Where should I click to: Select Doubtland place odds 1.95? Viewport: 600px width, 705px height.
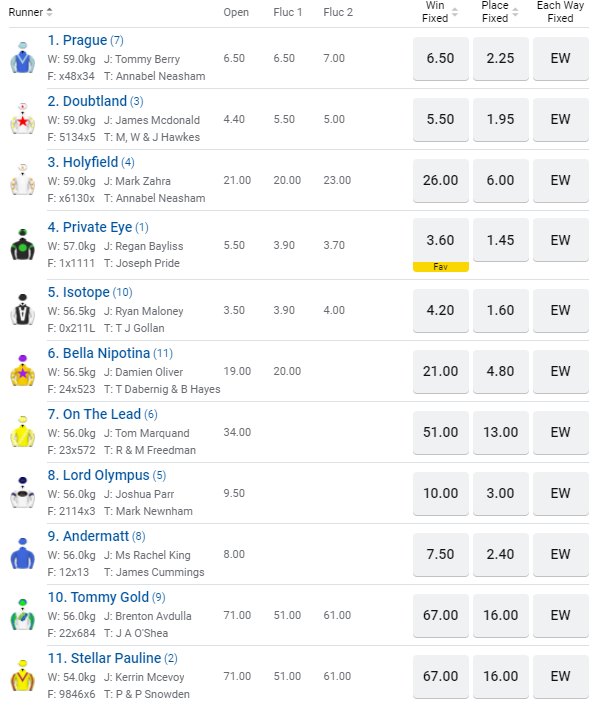tap(500, 119)
